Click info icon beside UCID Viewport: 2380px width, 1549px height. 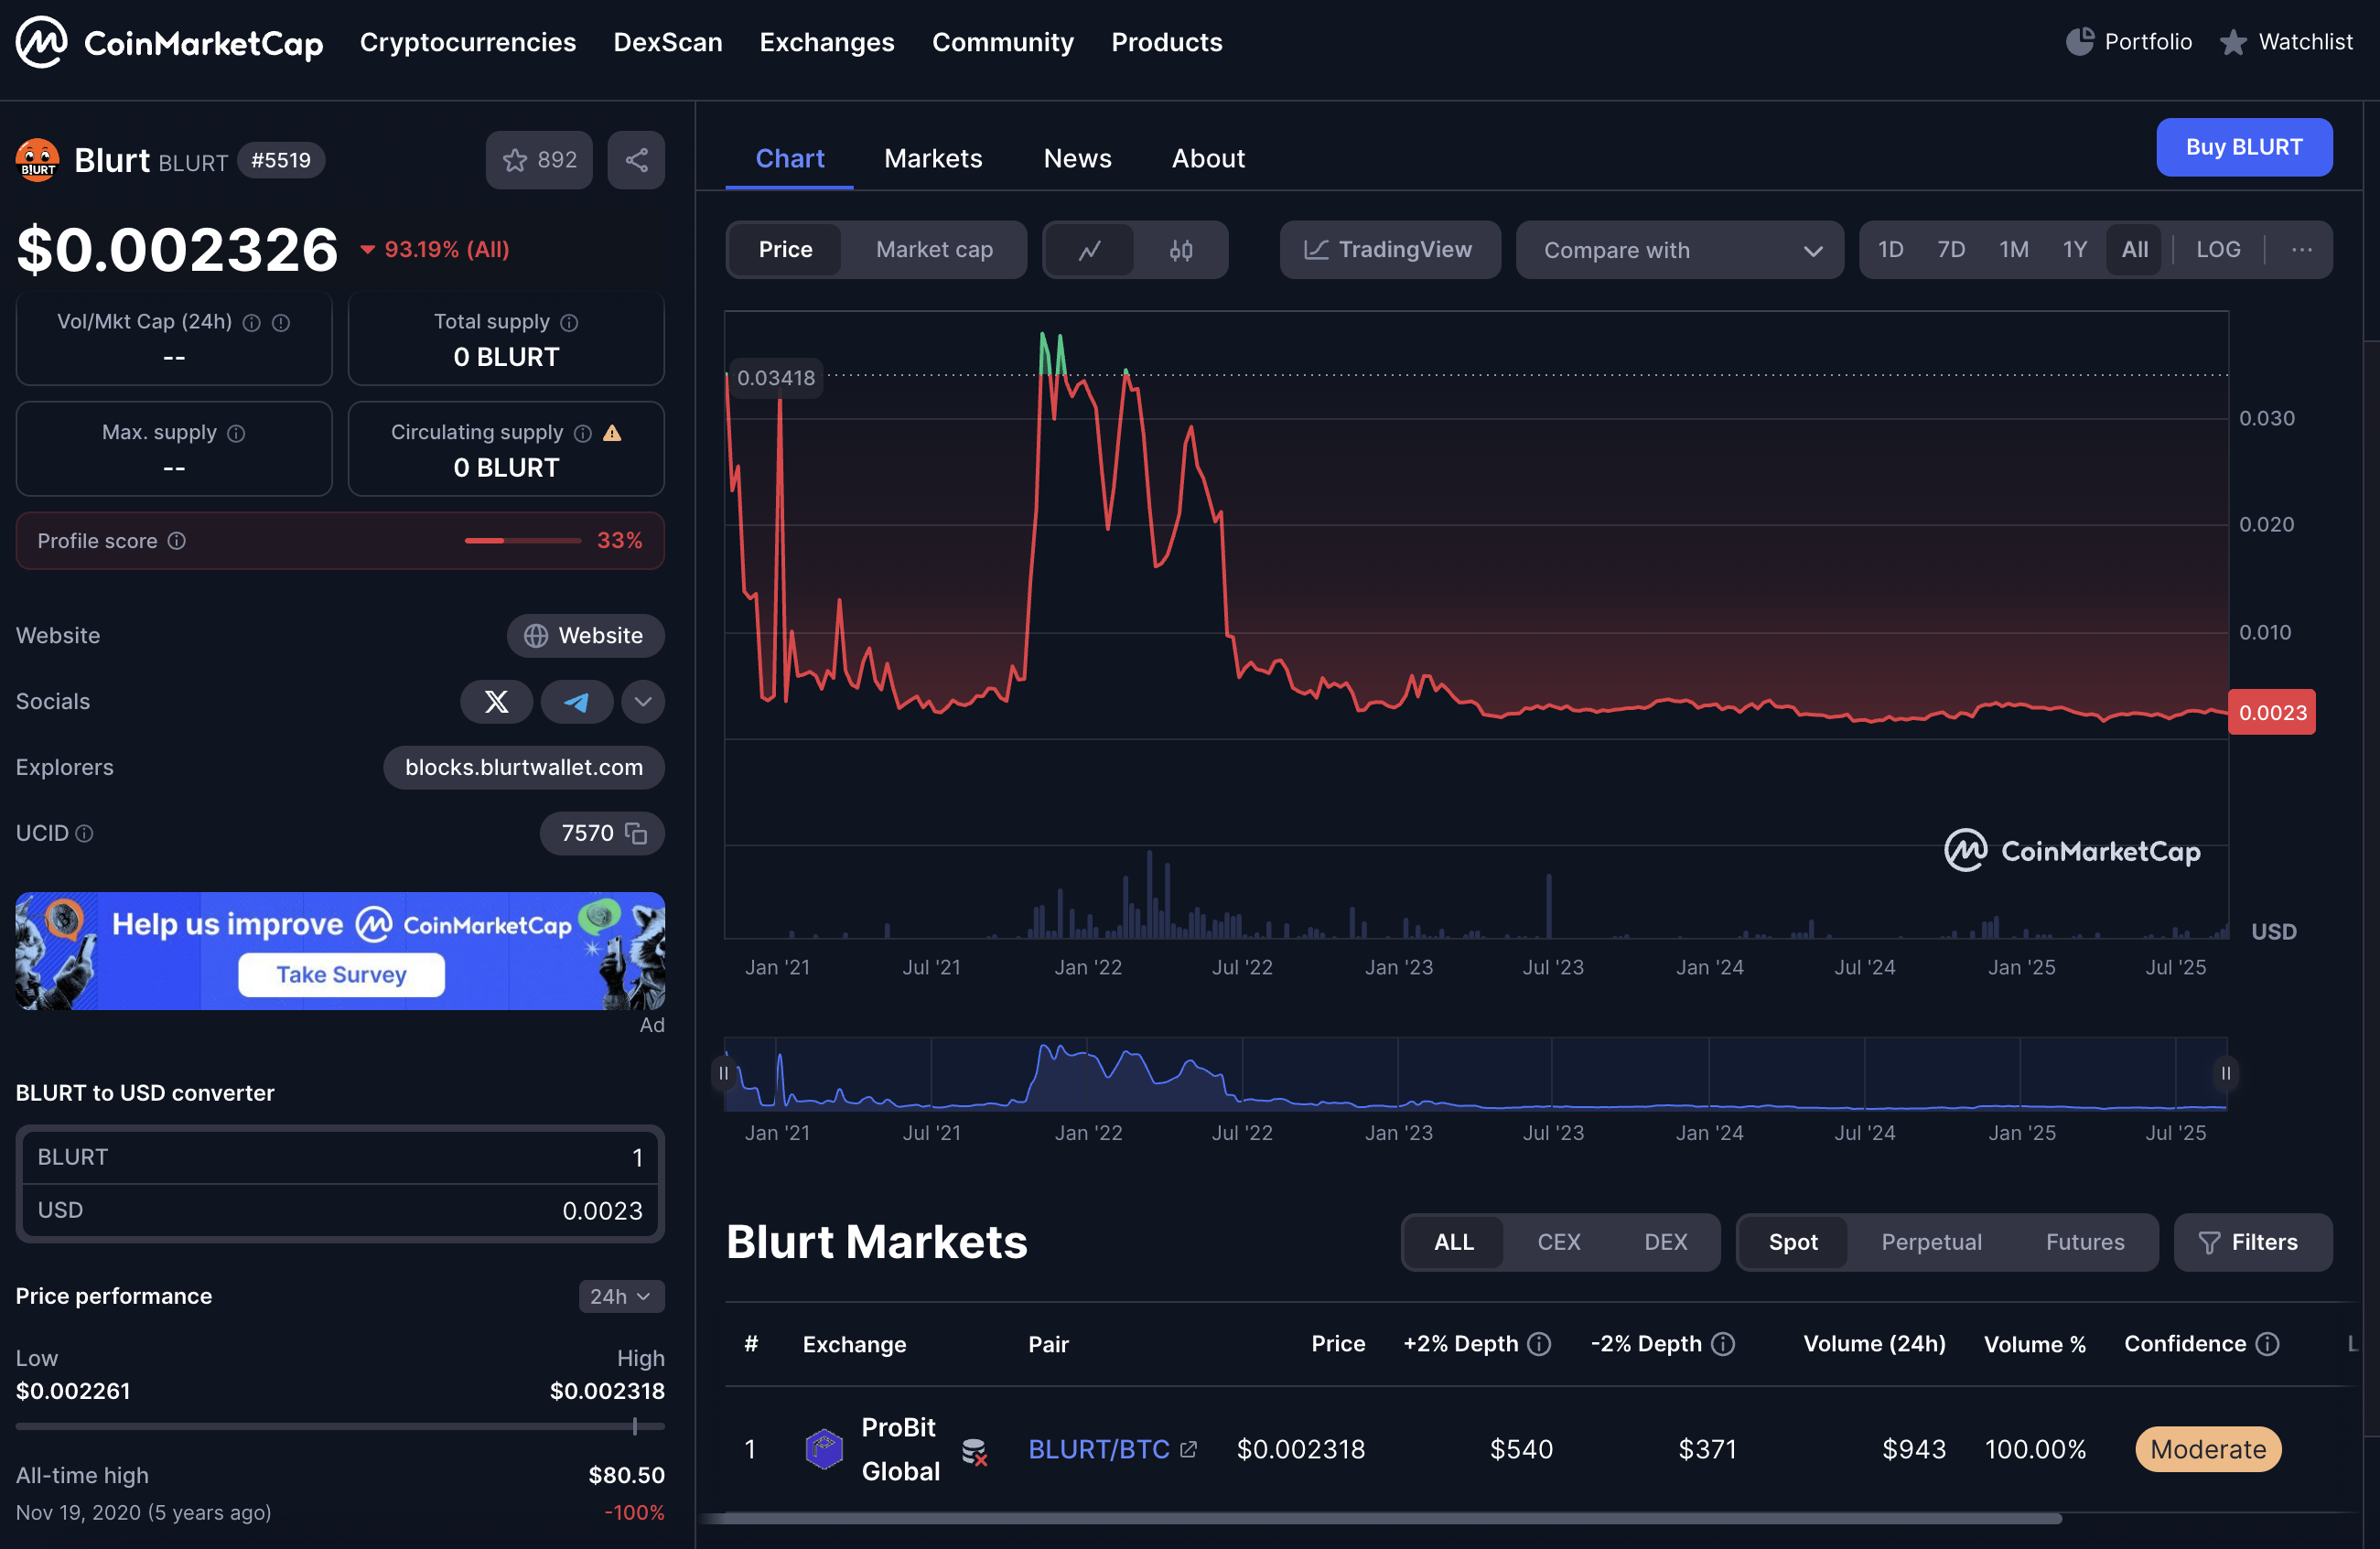85,834
